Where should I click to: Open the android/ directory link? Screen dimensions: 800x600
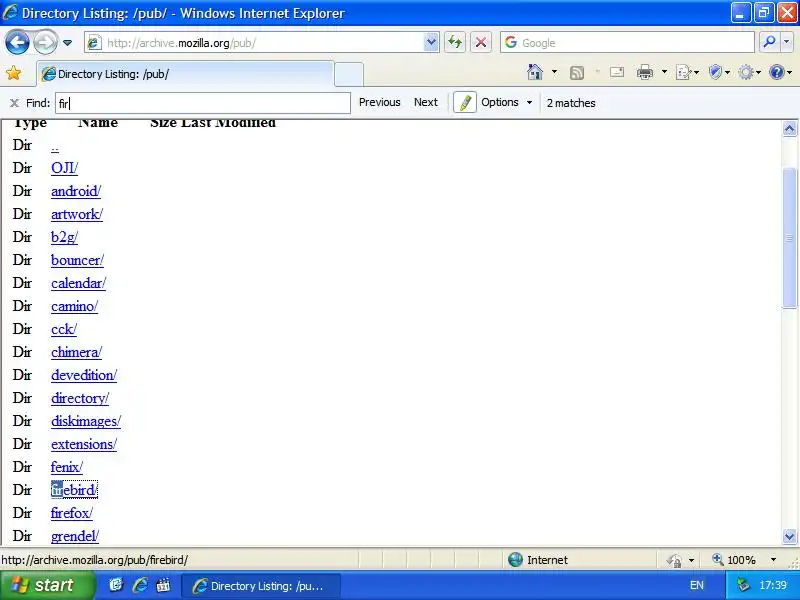[x=76, y=191]
